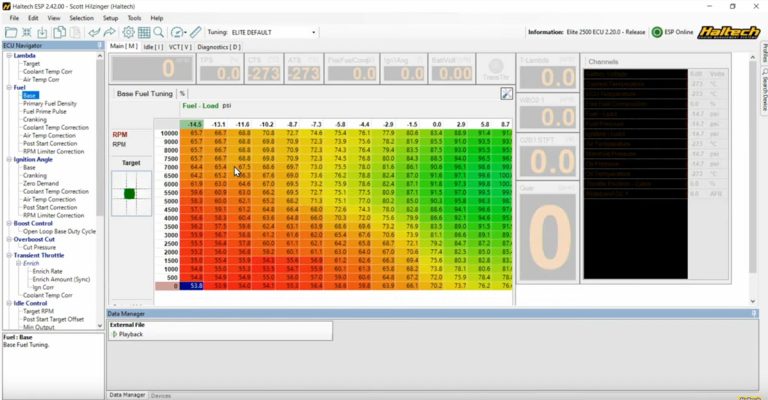
Task: Toggle the graph view icon above fuel table
Action: pyautogui.click(x=506, y=93)
